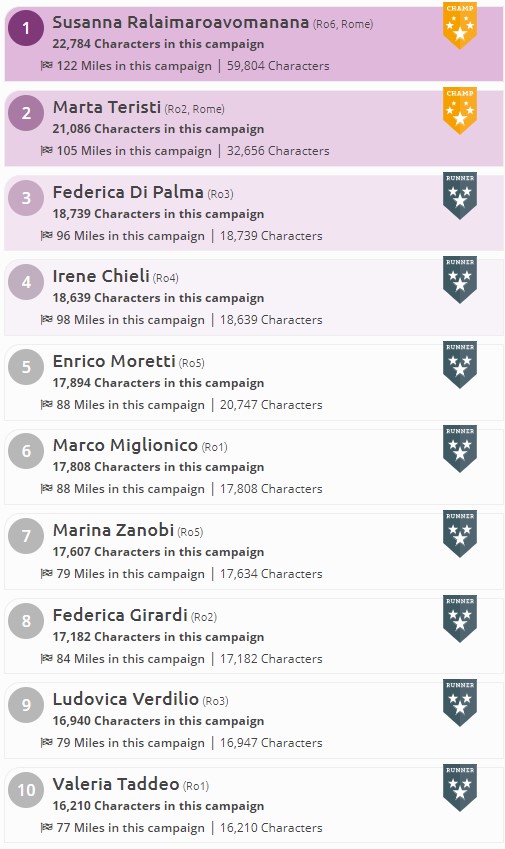Click the rank 10 circle

(26, 790)
